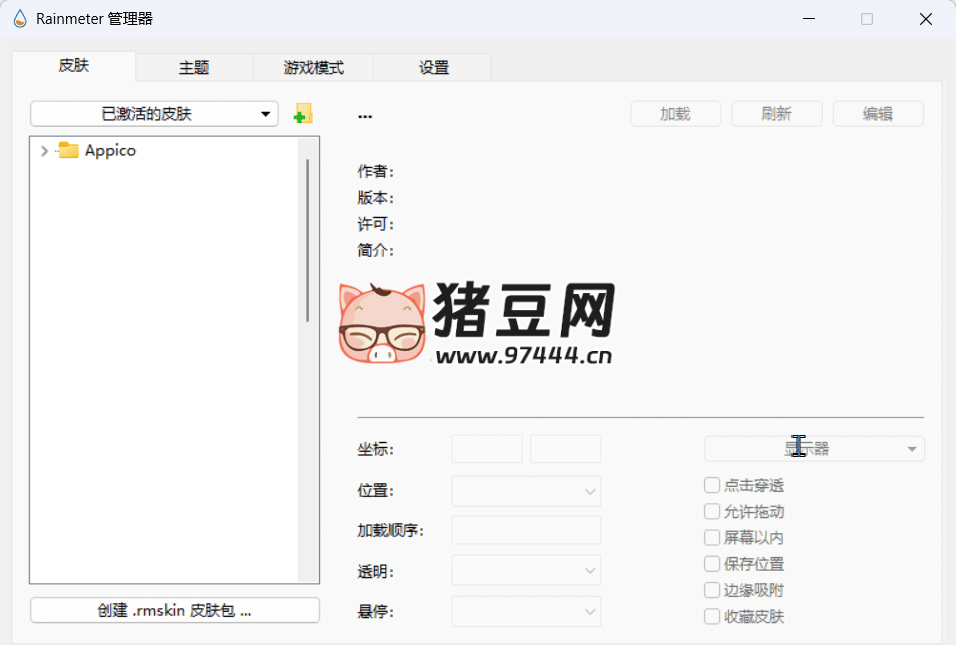Enable the 点击穿透 click-through option

point(711,485)
